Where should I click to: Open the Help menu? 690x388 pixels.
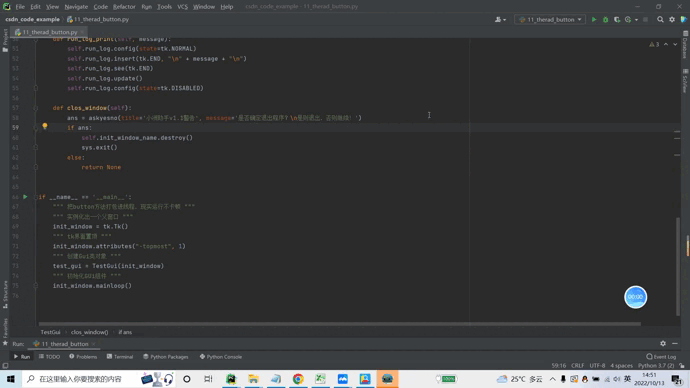pyautogui.click(x=227, y=7)
